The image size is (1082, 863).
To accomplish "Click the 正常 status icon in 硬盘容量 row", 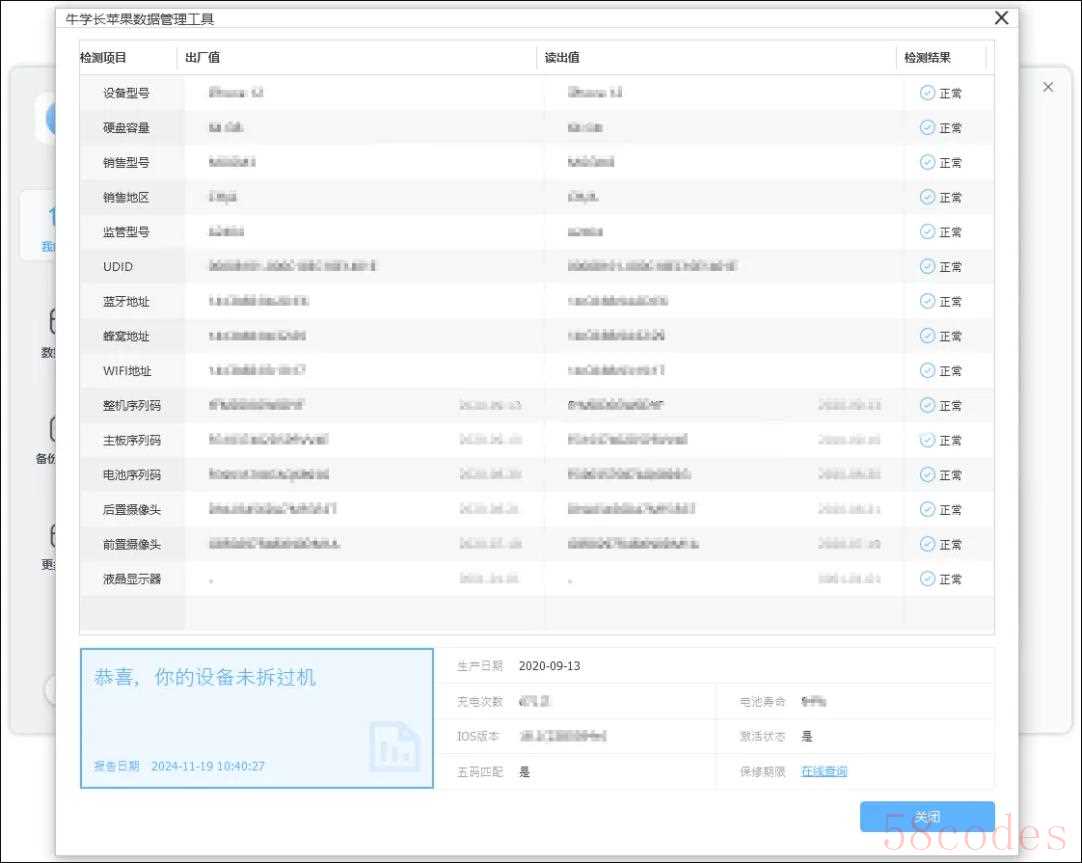I will tap(927, 128).
